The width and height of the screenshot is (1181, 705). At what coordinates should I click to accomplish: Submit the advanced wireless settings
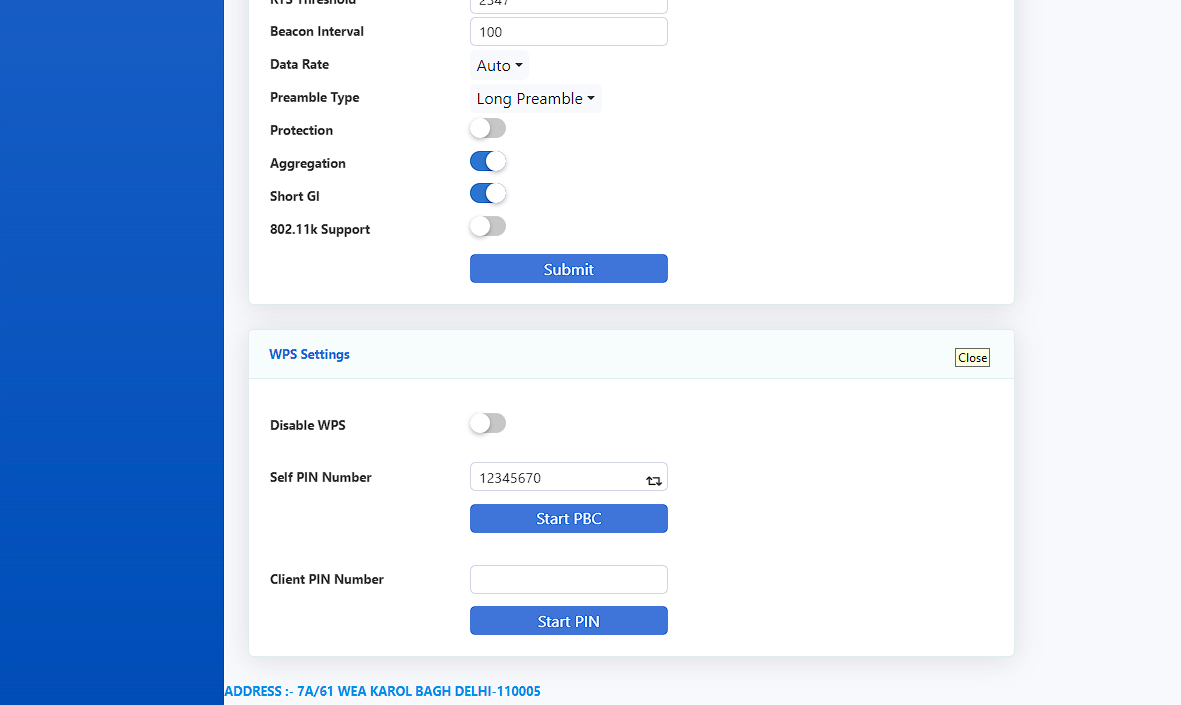coord(569,269)
